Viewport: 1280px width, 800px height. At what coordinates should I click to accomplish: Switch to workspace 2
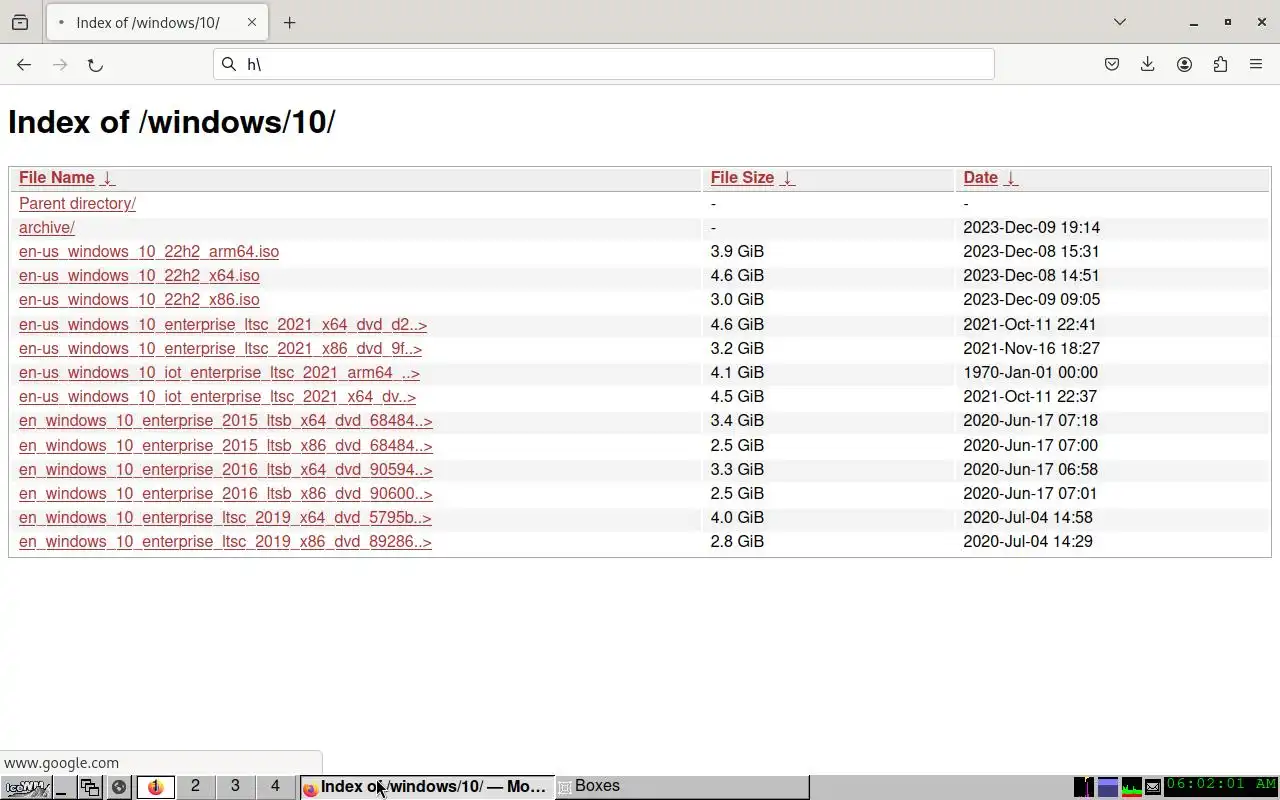195,787
